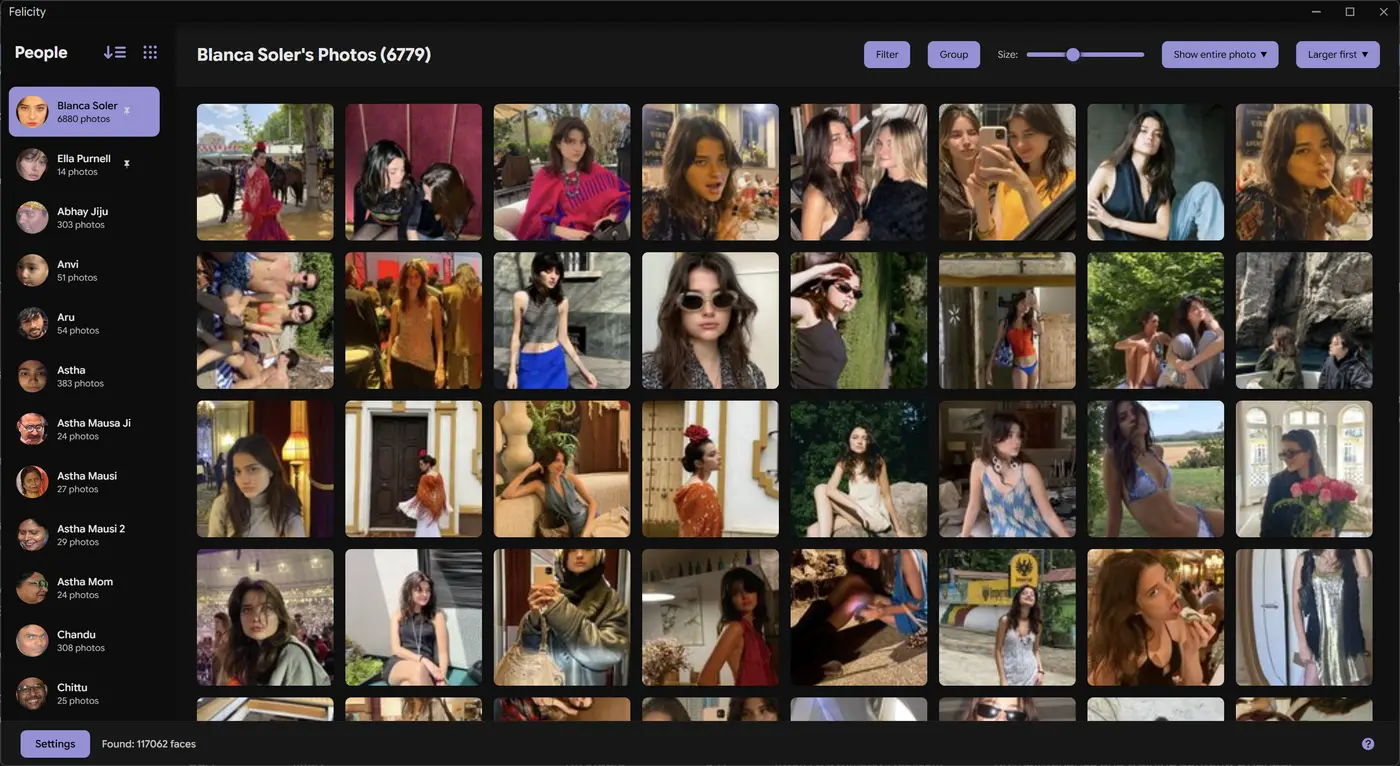Open thumbnail of silver sequin dress

pos(1304,617)
